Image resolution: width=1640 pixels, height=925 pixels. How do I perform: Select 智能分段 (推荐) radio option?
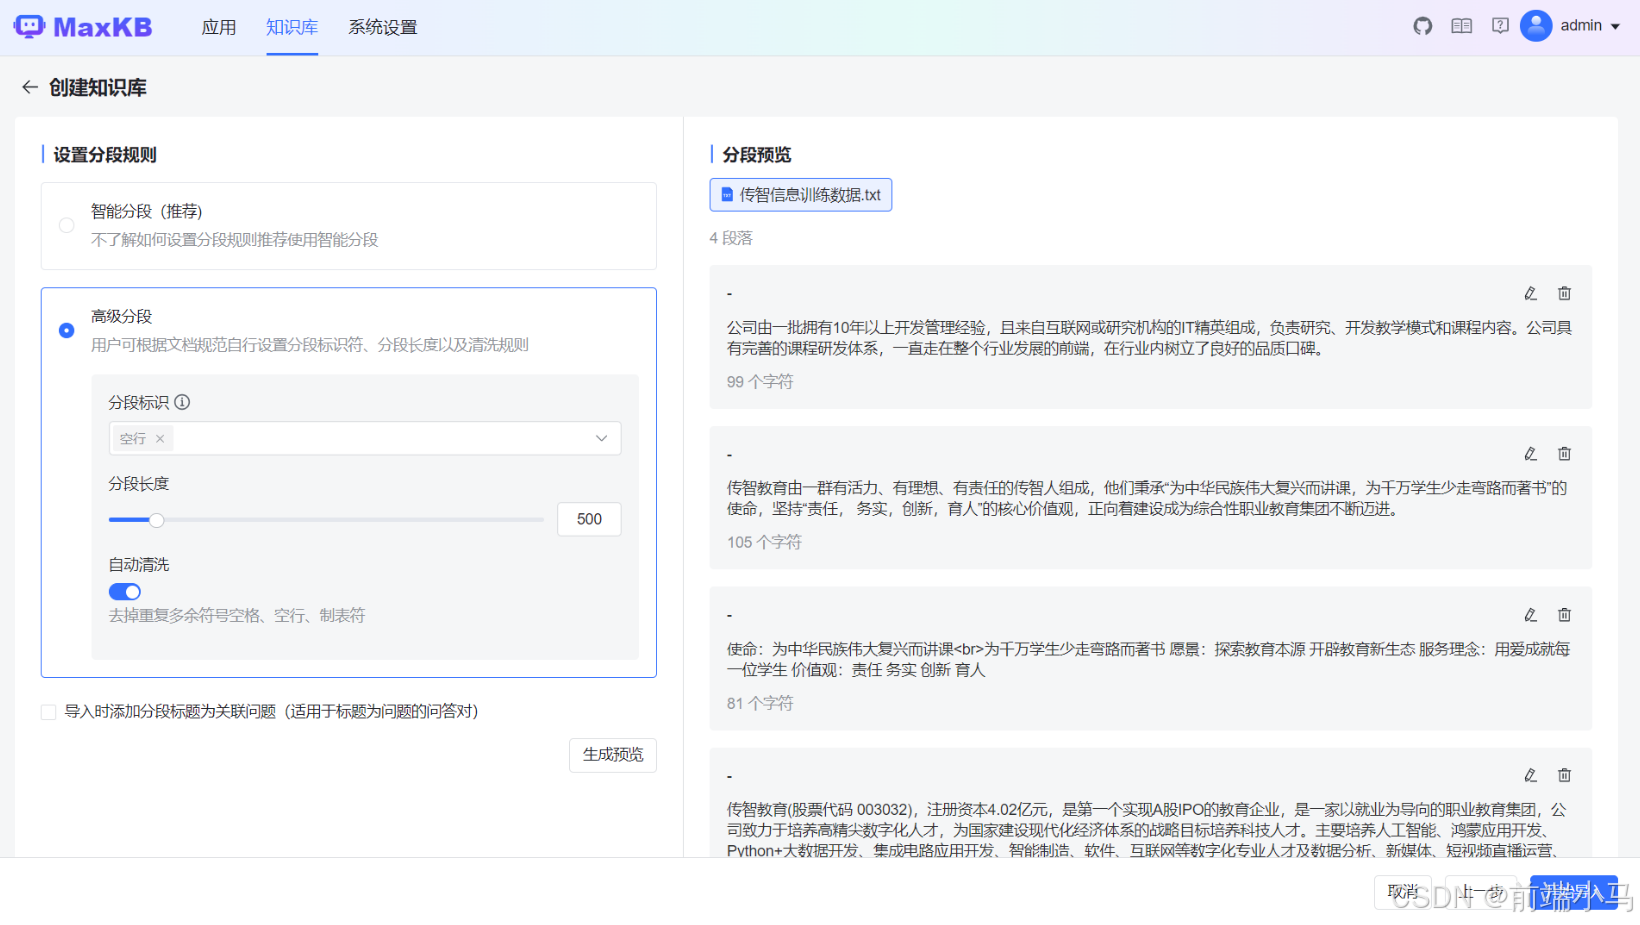pyautogui.click(x=67, y=225)
